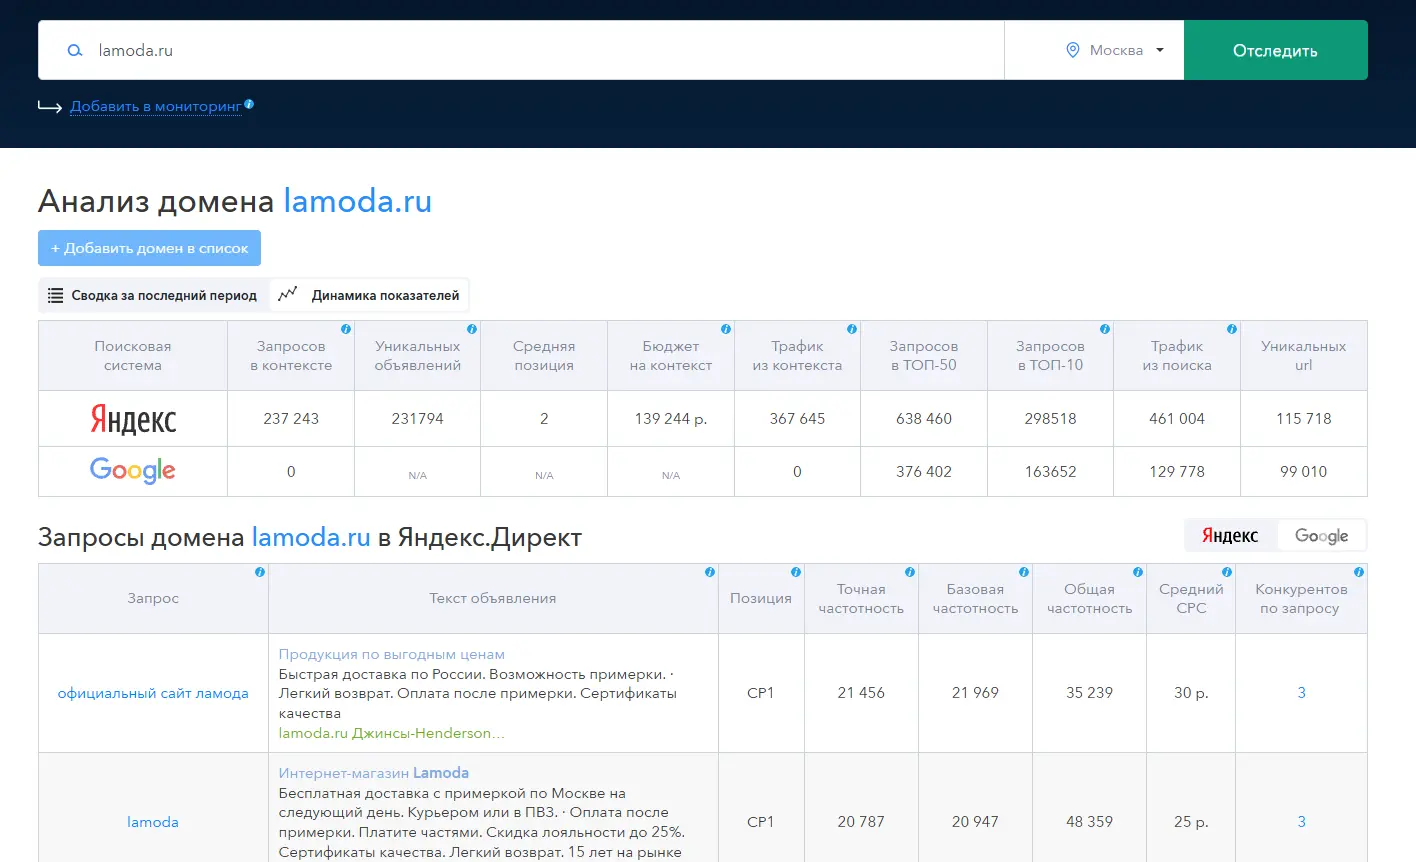The width and height of the screenshot is (1416, 862).
Task: Show info for Трафик из поиска column
Action: tap(1232, 329)
